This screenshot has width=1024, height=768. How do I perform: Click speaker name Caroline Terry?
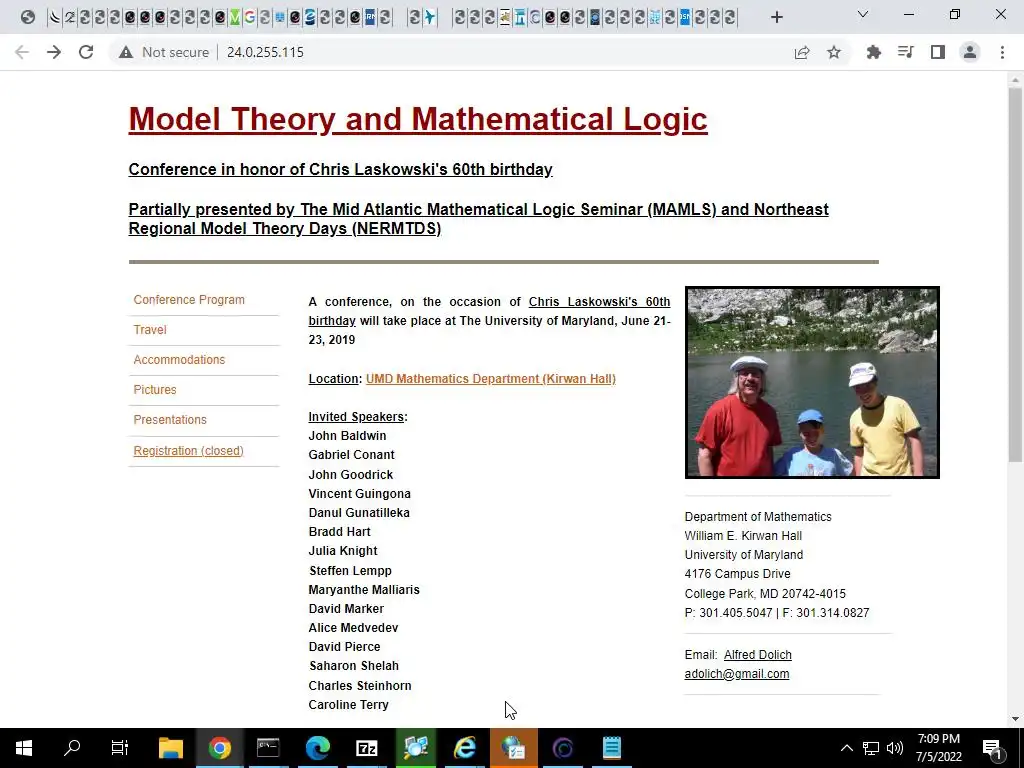(x=348, y=705)
